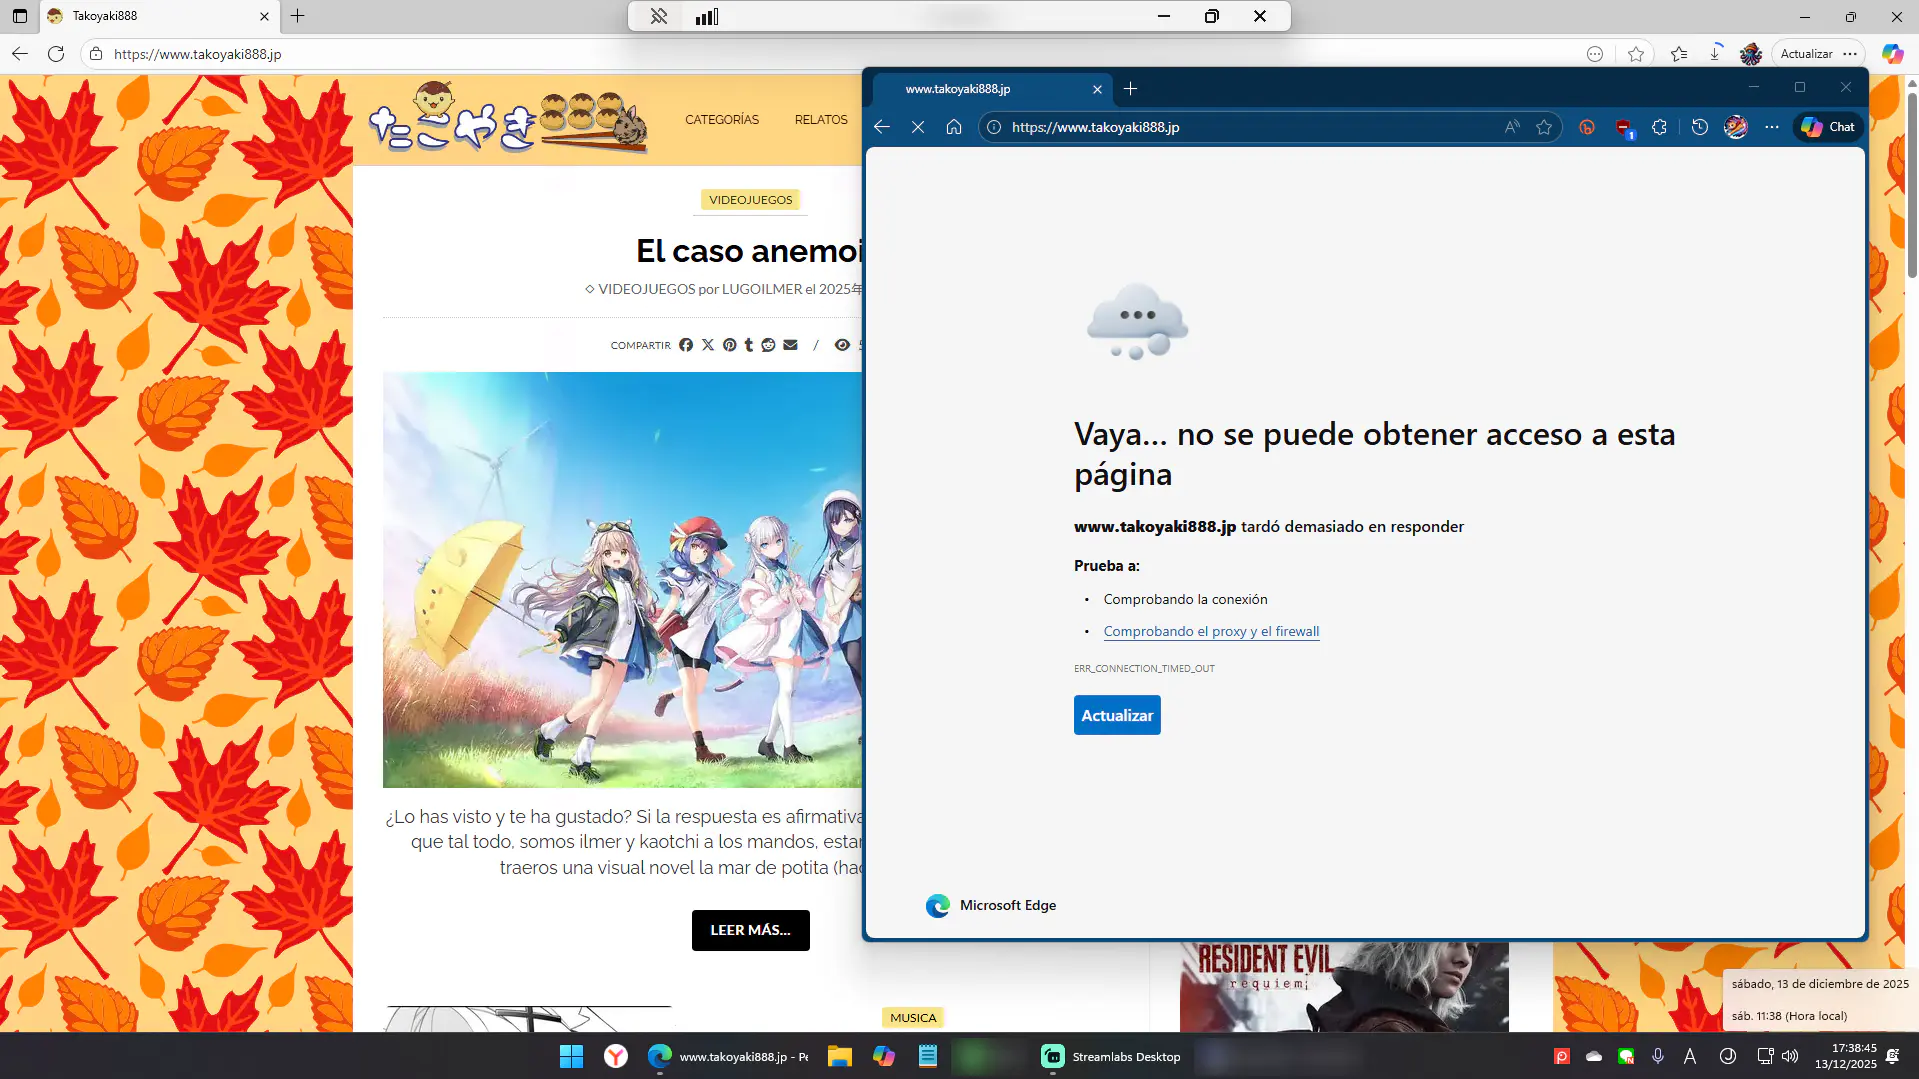
Task: Share the article on Pinterest
Action: click(x=729, y=345)
